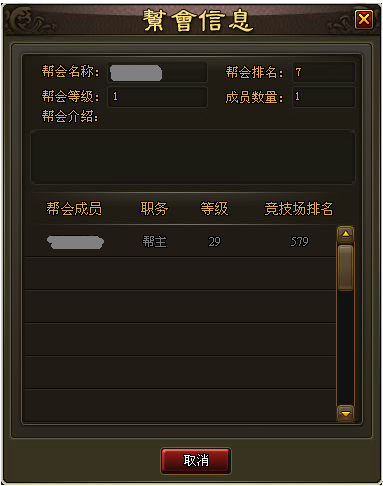Select the 帮主 member row
Image resolution: width=383 pixels, height=486 pixels.
(180, 241)
